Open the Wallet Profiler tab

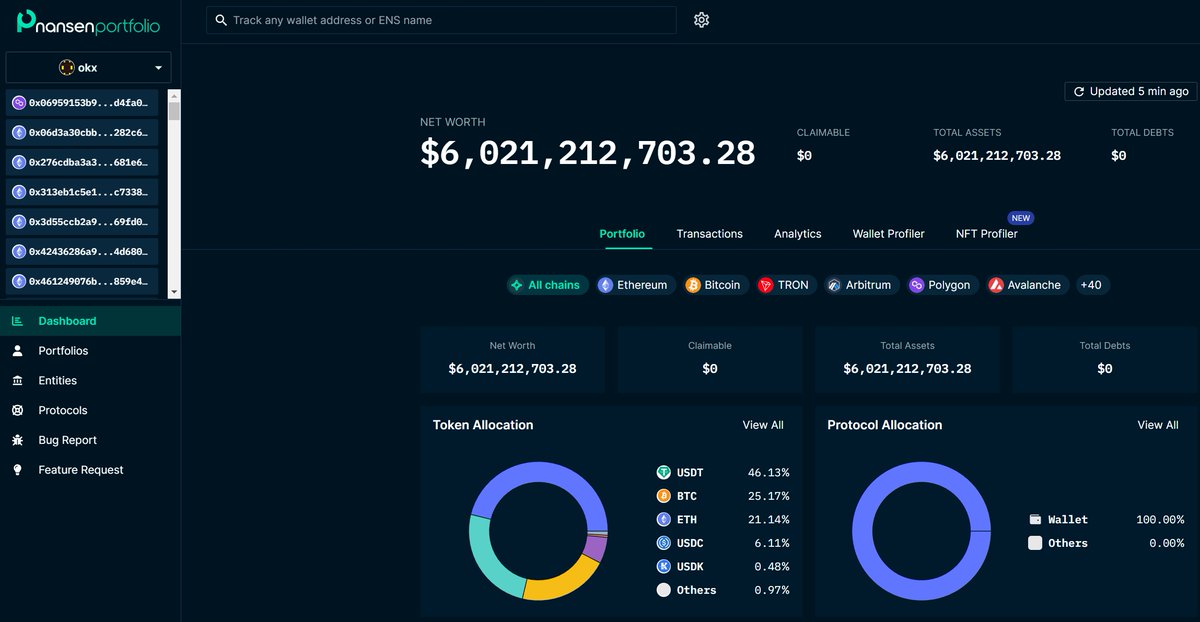tap(888, 234)
